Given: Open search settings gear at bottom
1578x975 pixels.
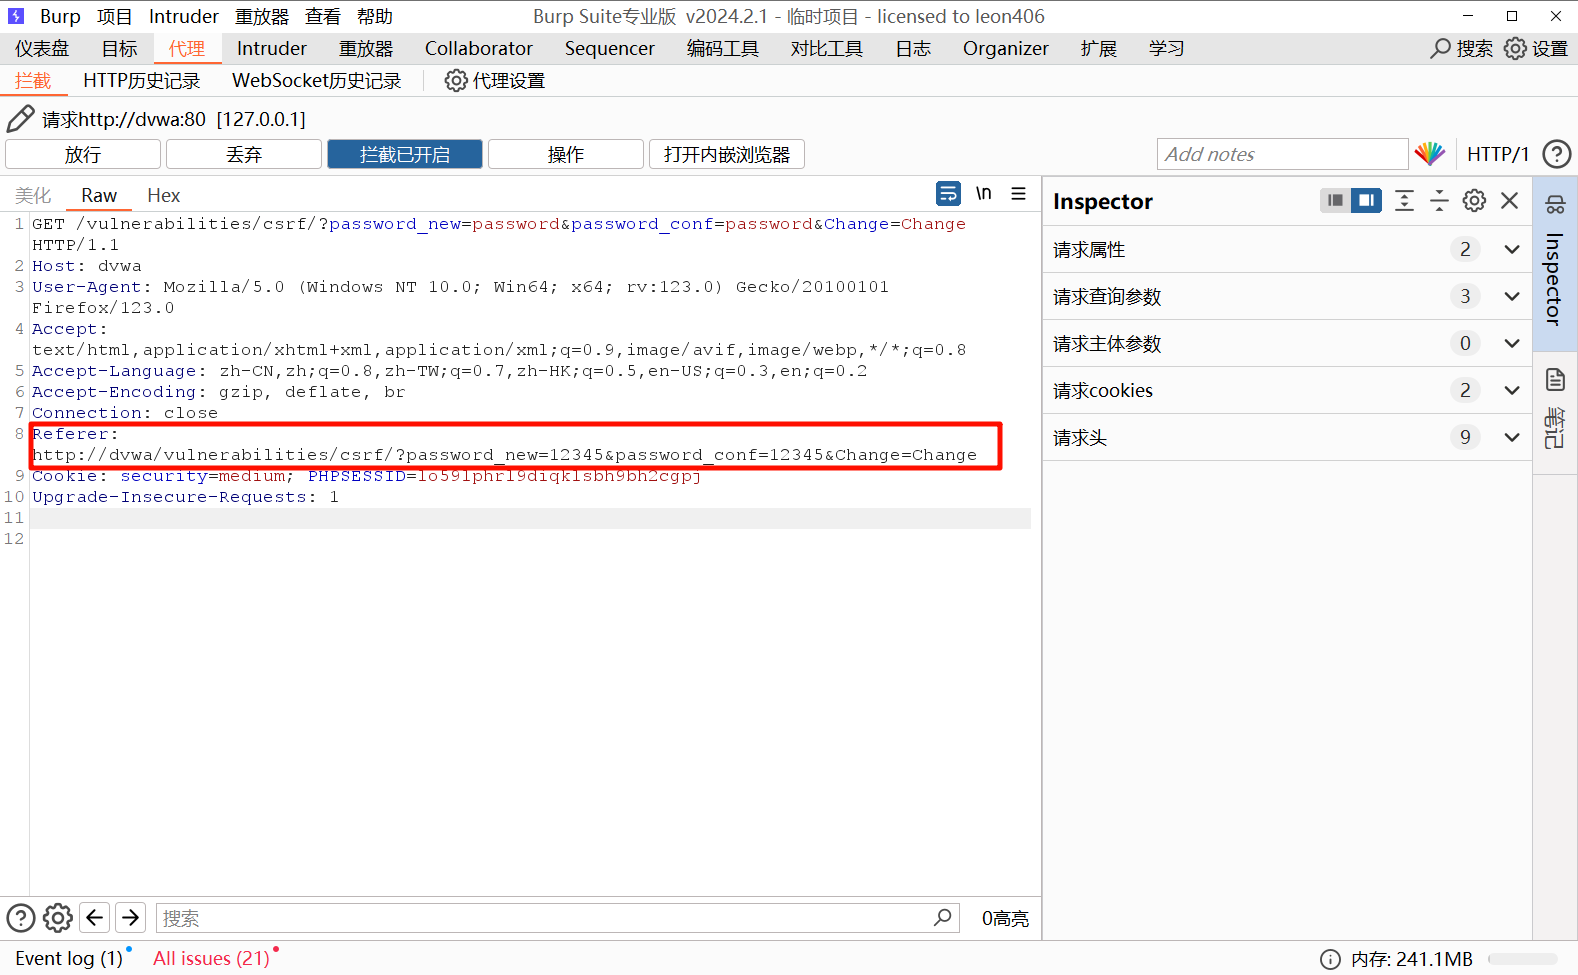Looking at the screenshot, I should [58, 917].
